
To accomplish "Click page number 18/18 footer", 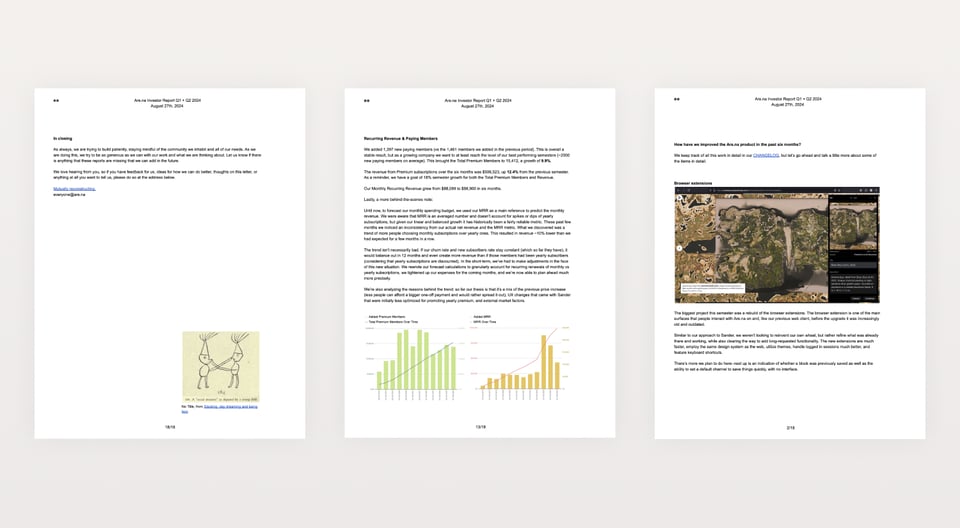I will 170,426.
